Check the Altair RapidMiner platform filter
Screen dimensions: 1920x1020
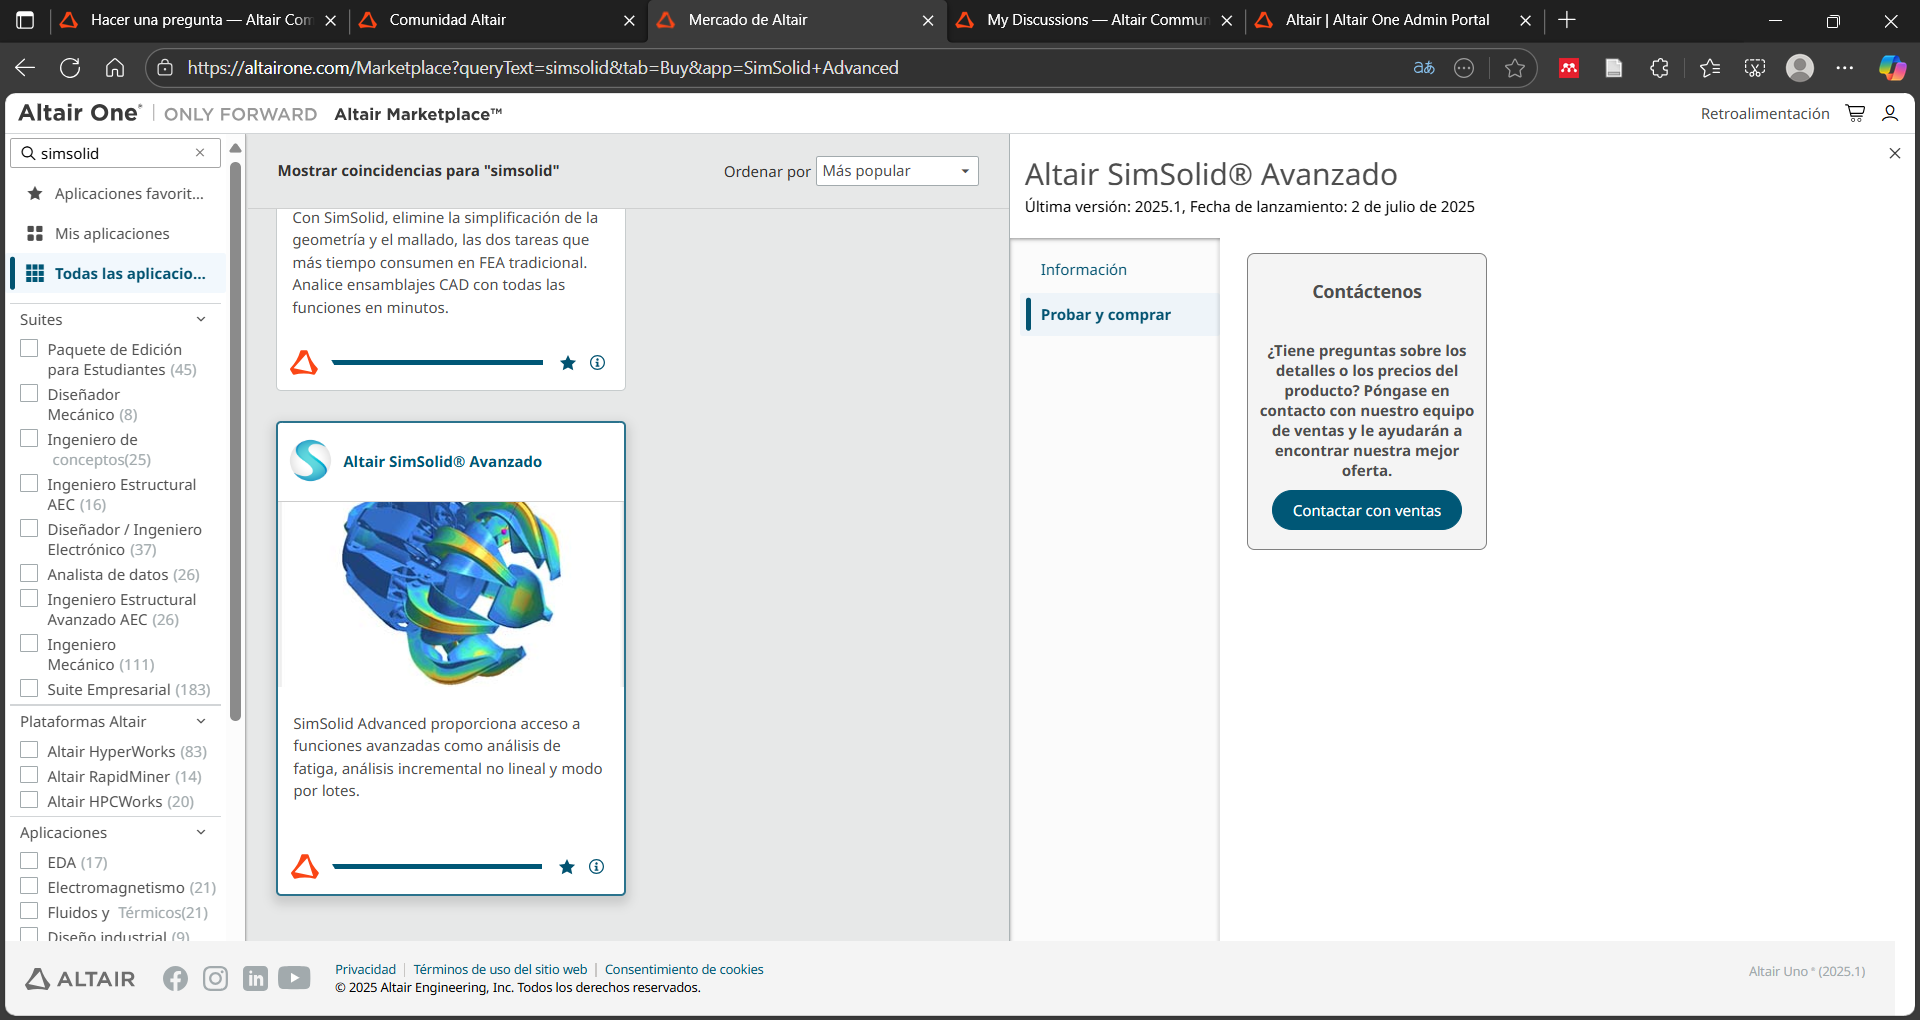coord(30,776)
